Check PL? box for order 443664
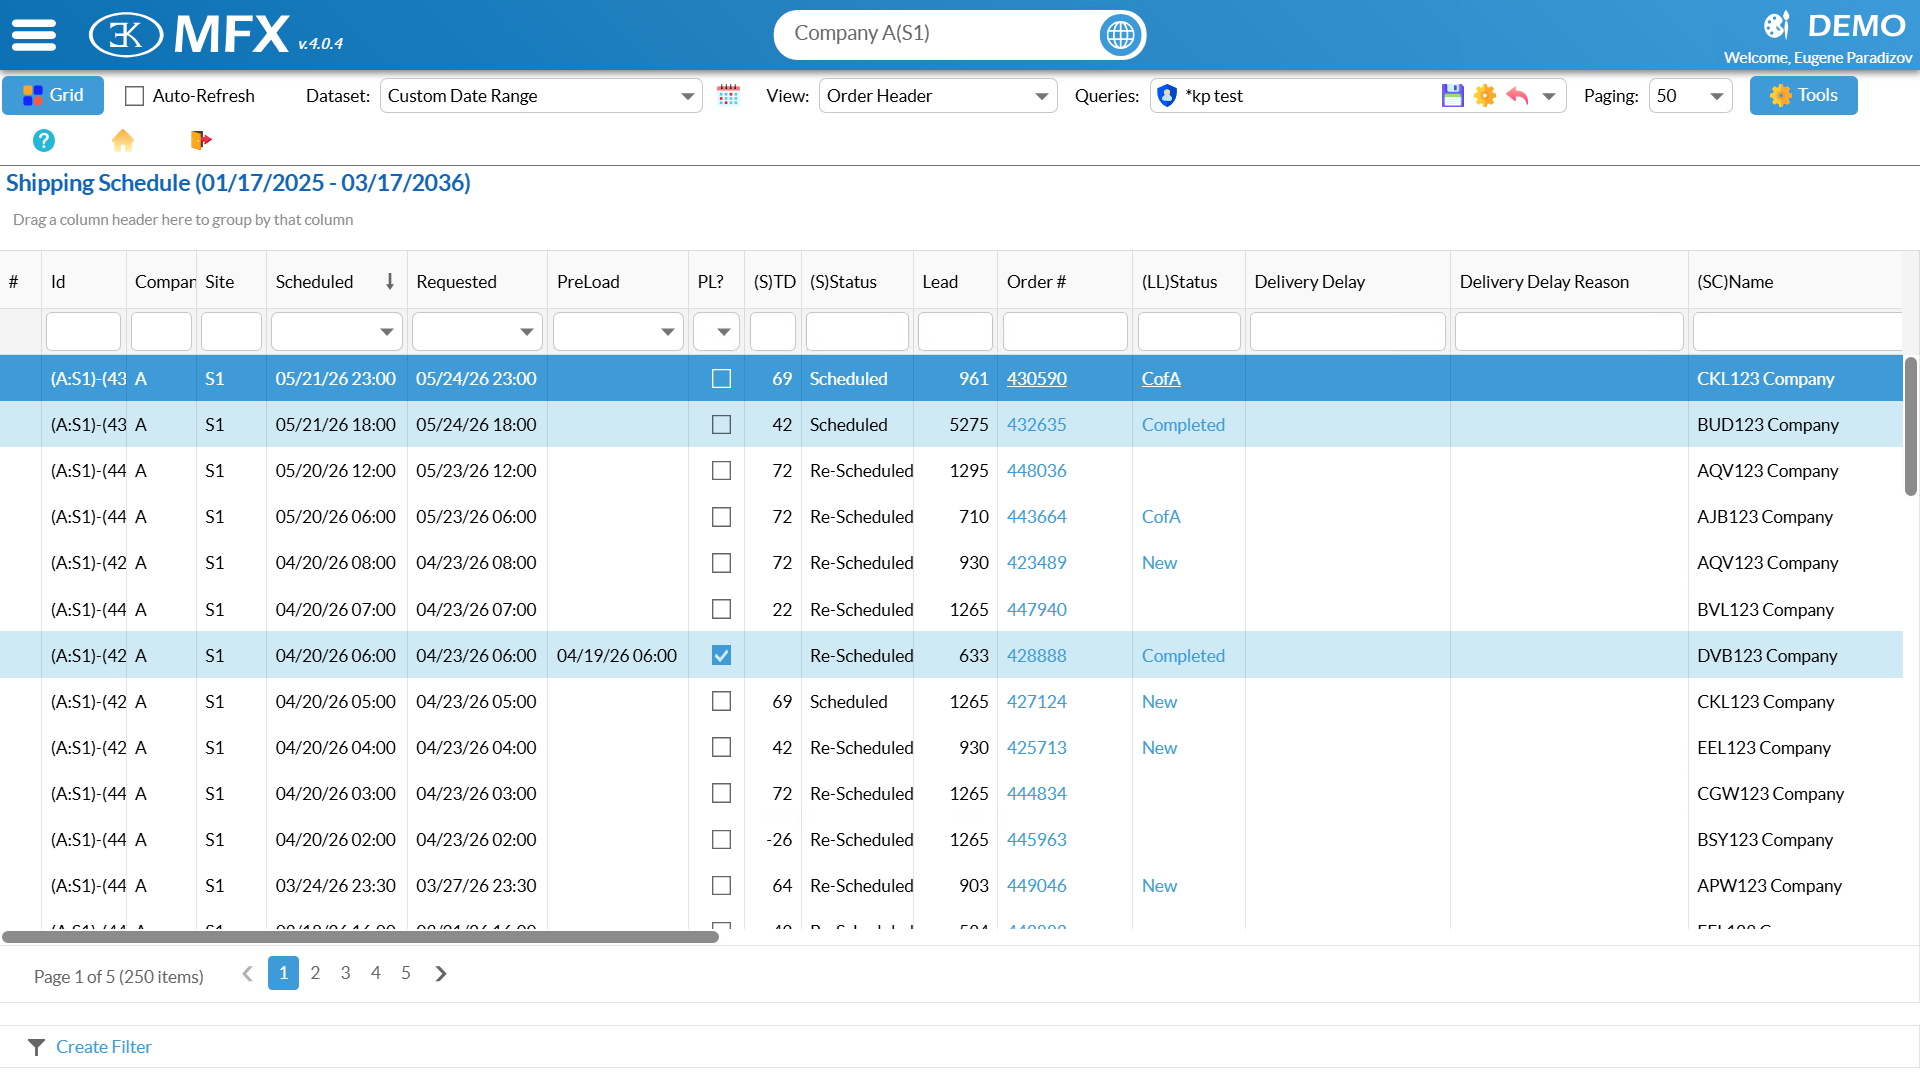 tap(721, 517)
